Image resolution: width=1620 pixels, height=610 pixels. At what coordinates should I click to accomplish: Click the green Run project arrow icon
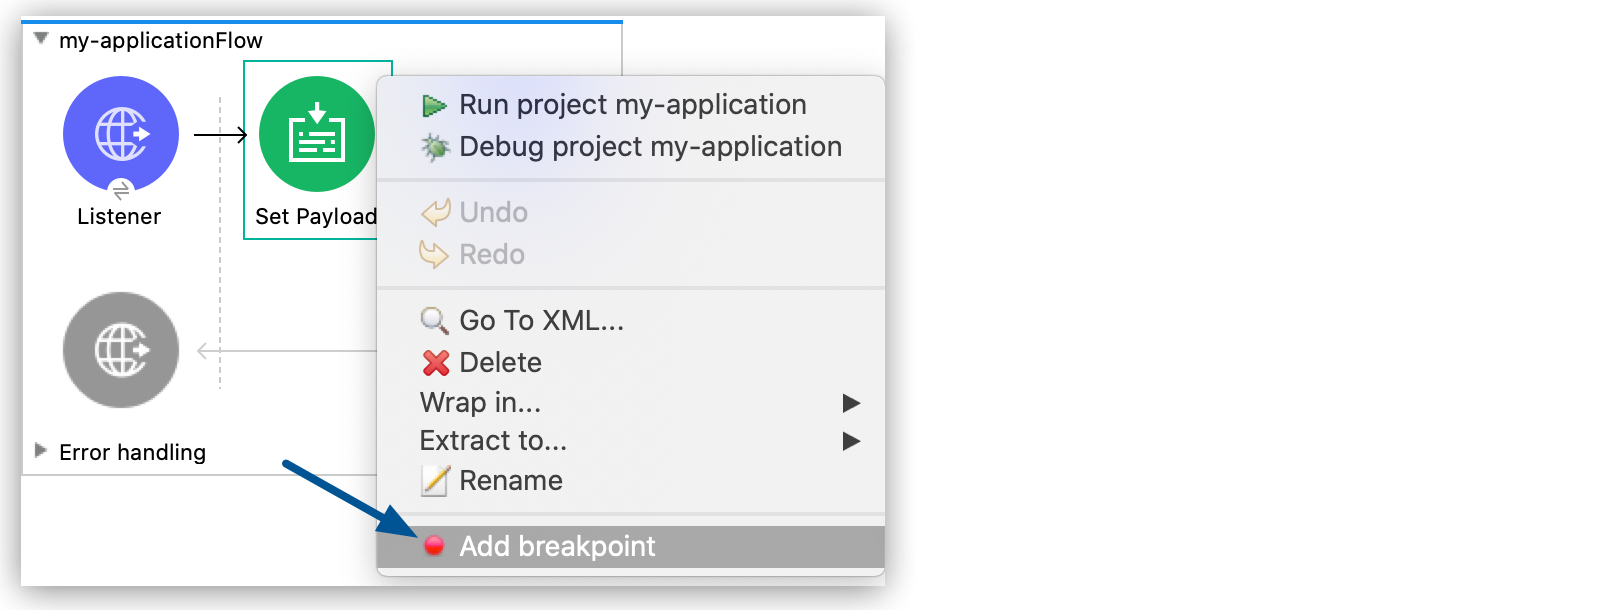click(434, 104)
